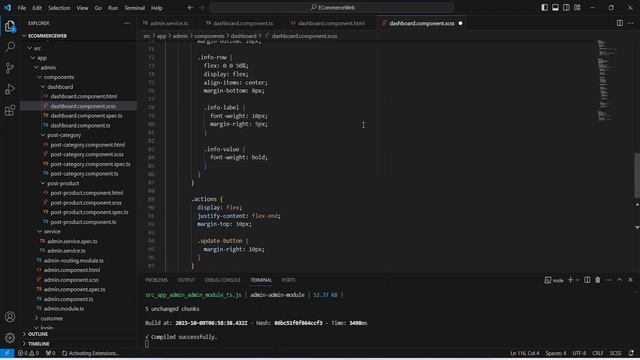
Task: Open the Manage settings gear
Action: [x=10, y=338]
